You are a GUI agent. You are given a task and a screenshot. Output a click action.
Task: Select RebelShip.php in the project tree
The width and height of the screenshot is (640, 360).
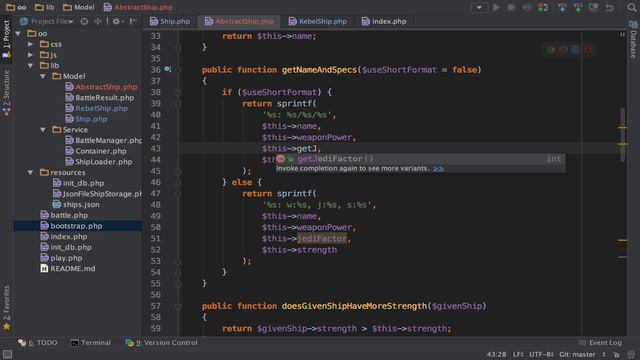(x=97, y=108)
